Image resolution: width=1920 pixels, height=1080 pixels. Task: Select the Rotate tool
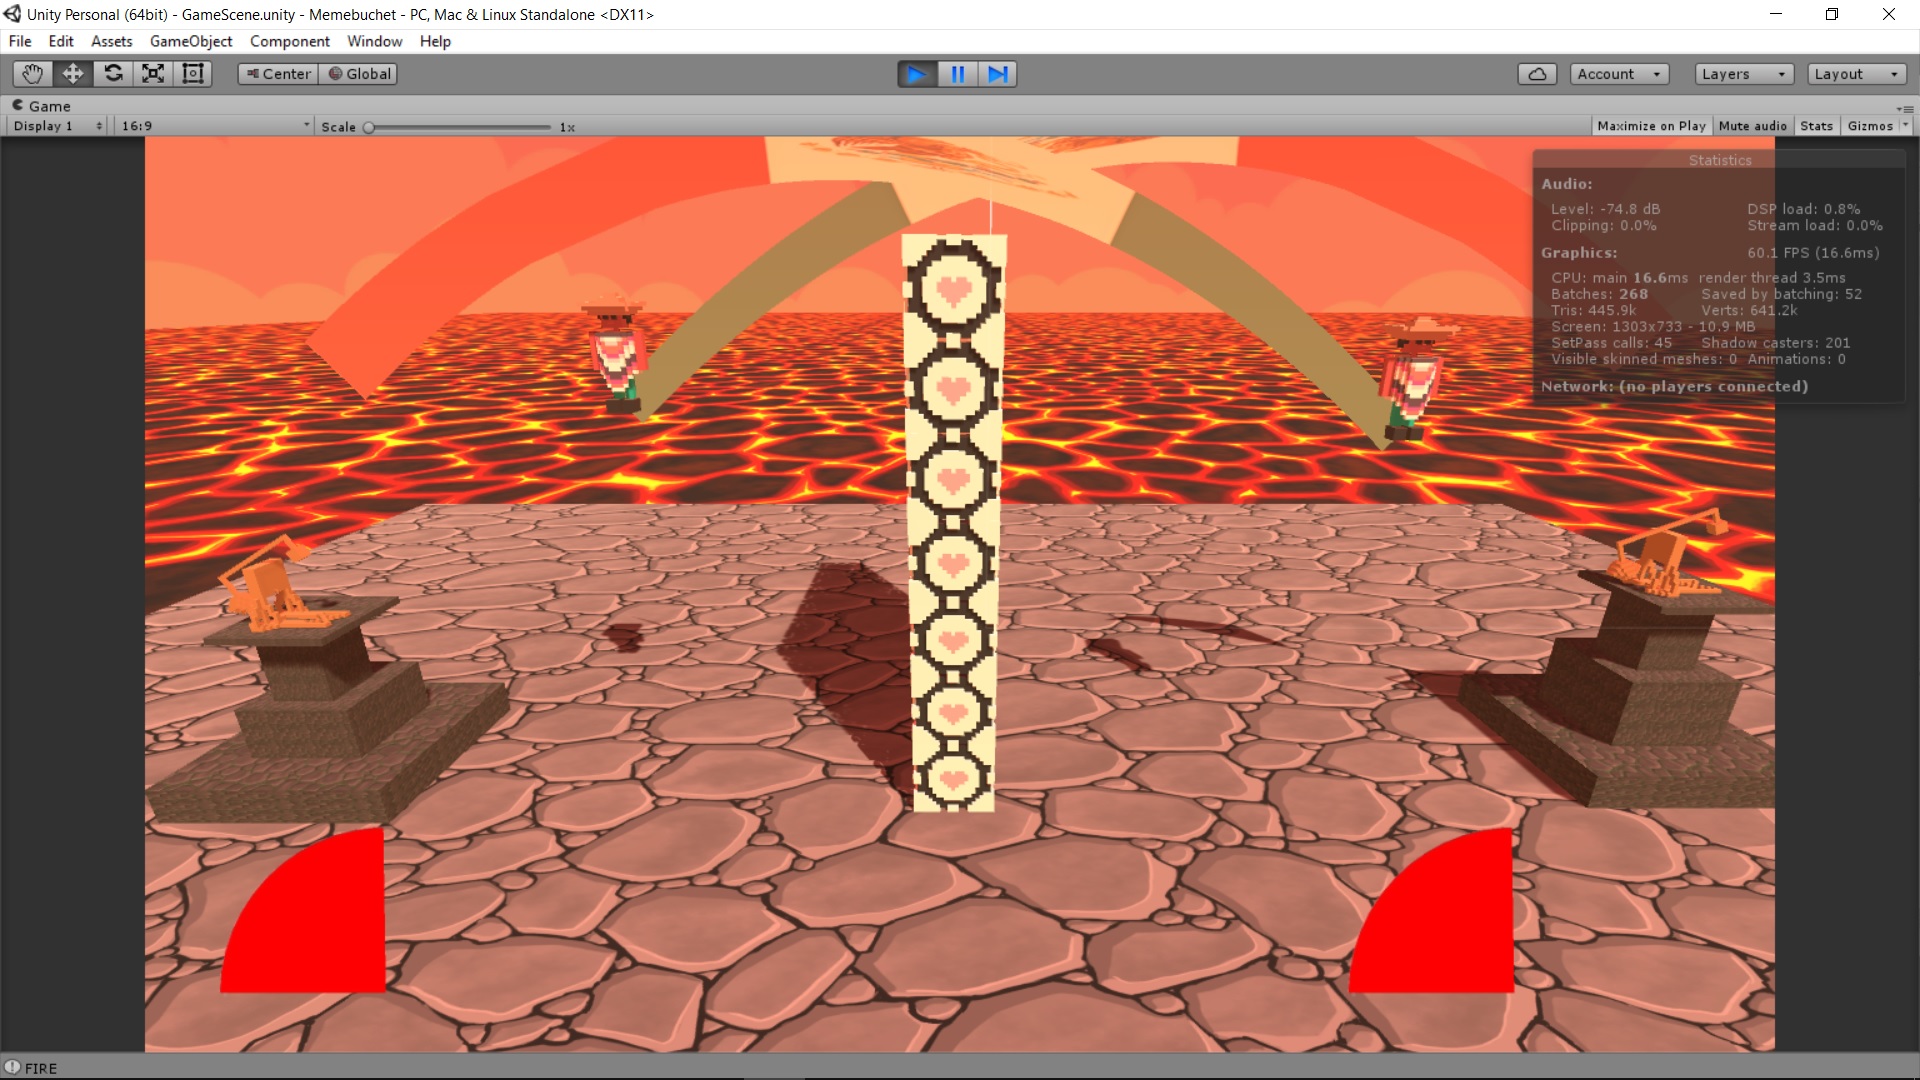[113, 74]
